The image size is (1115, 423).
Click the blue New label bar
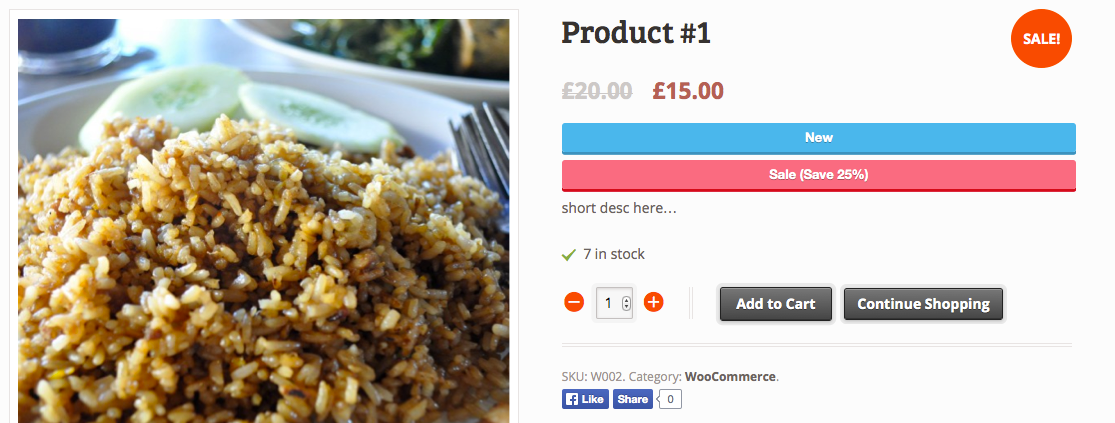click(818, 138)
